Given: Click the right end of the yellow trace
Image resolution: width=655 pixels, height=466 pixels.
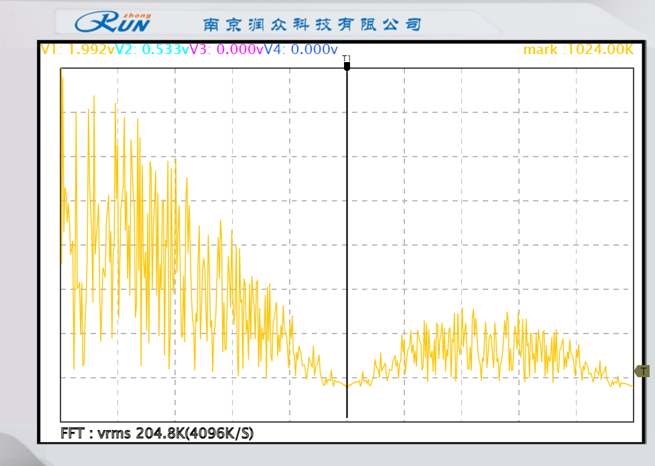Looking at the screenshot, I should [x=631, y=386].
